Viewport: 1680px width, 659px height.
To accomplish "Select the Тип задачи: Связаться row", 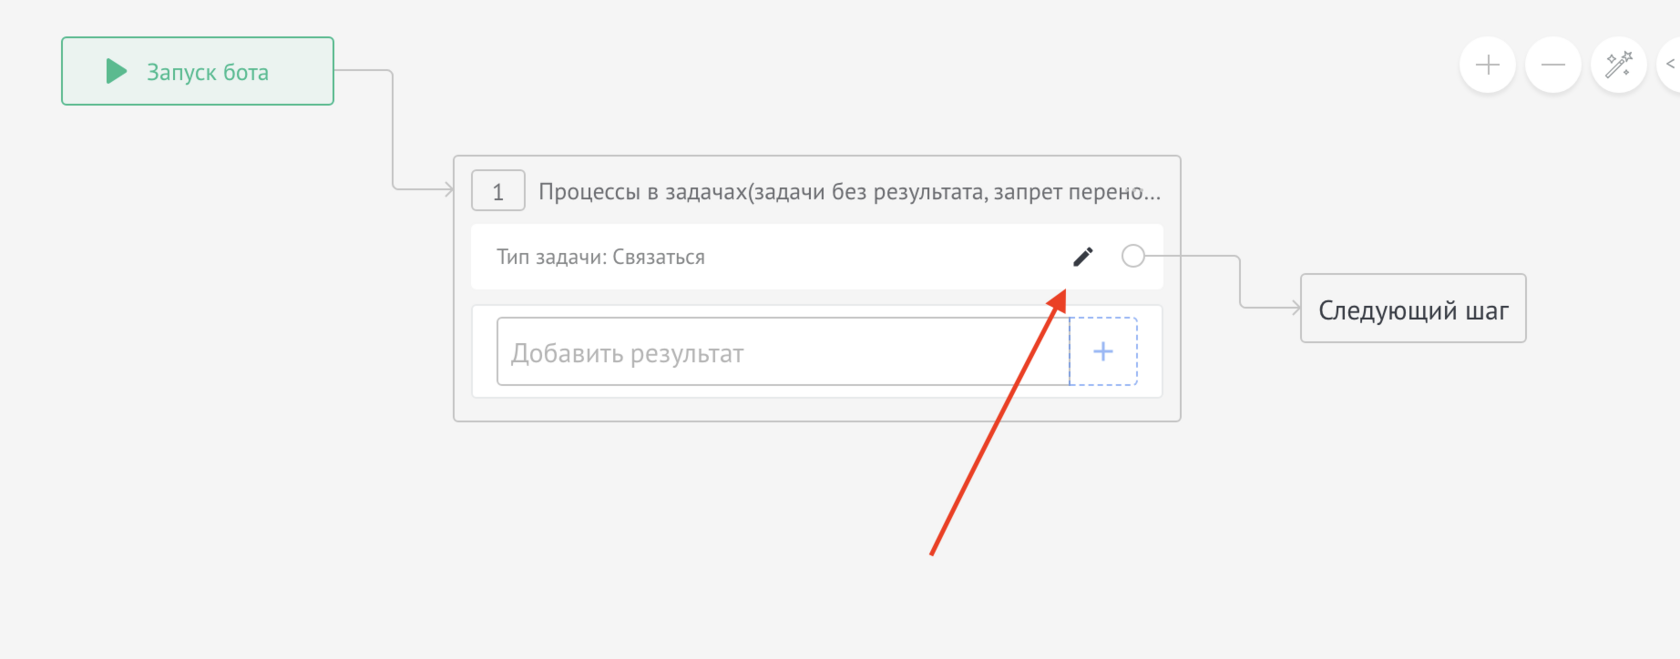I will pyautogui.click(x=700, y=257).
